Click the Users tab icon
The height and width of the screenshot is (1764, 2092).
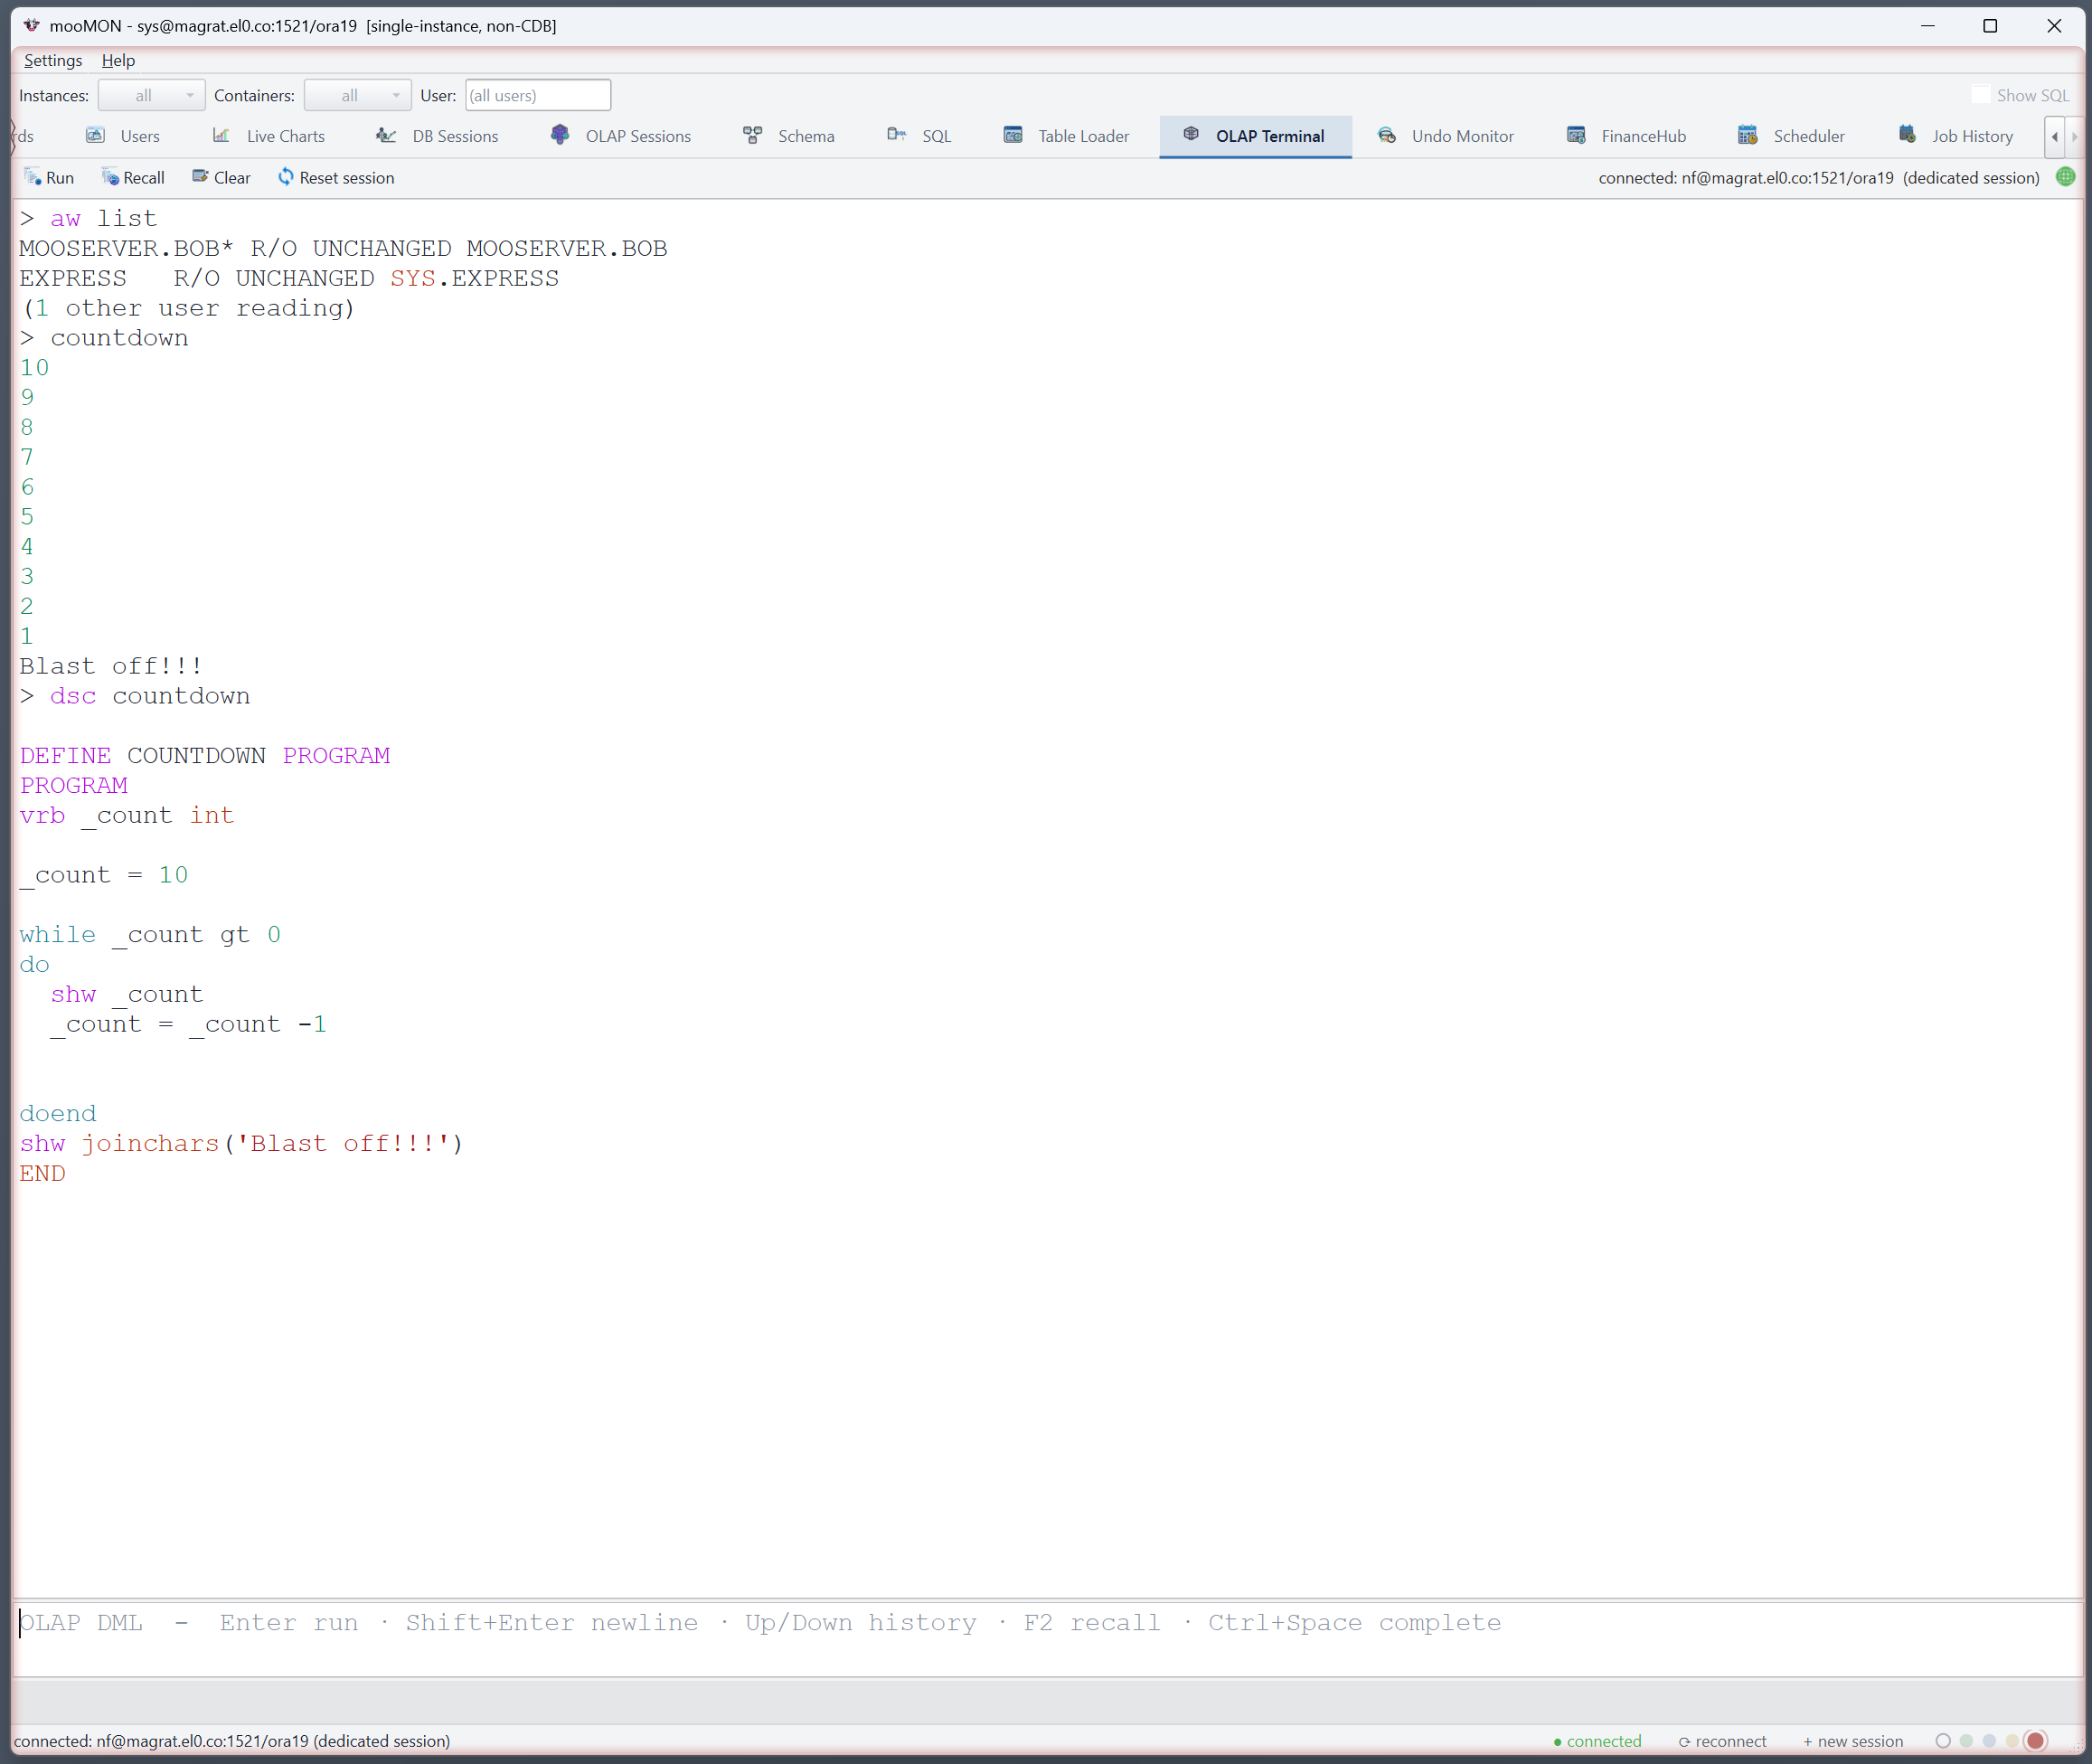click(96, 135)
